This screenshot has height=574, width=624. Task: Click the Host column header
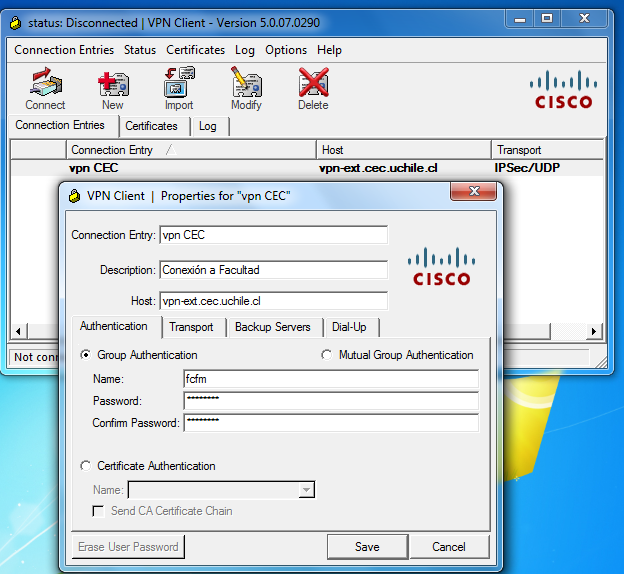404,150
